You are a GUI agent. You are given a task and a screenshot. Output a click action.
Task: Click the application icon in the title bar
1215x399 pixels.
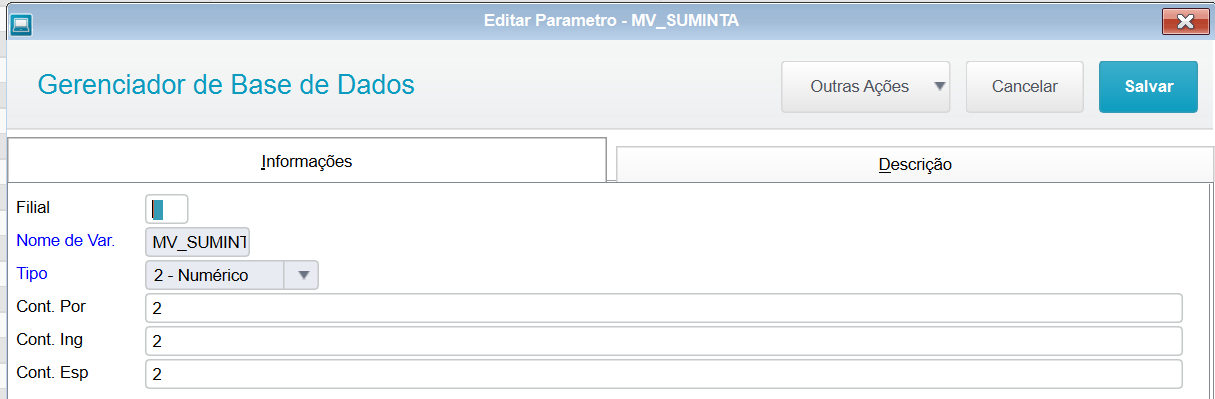(x=20, y=21)
